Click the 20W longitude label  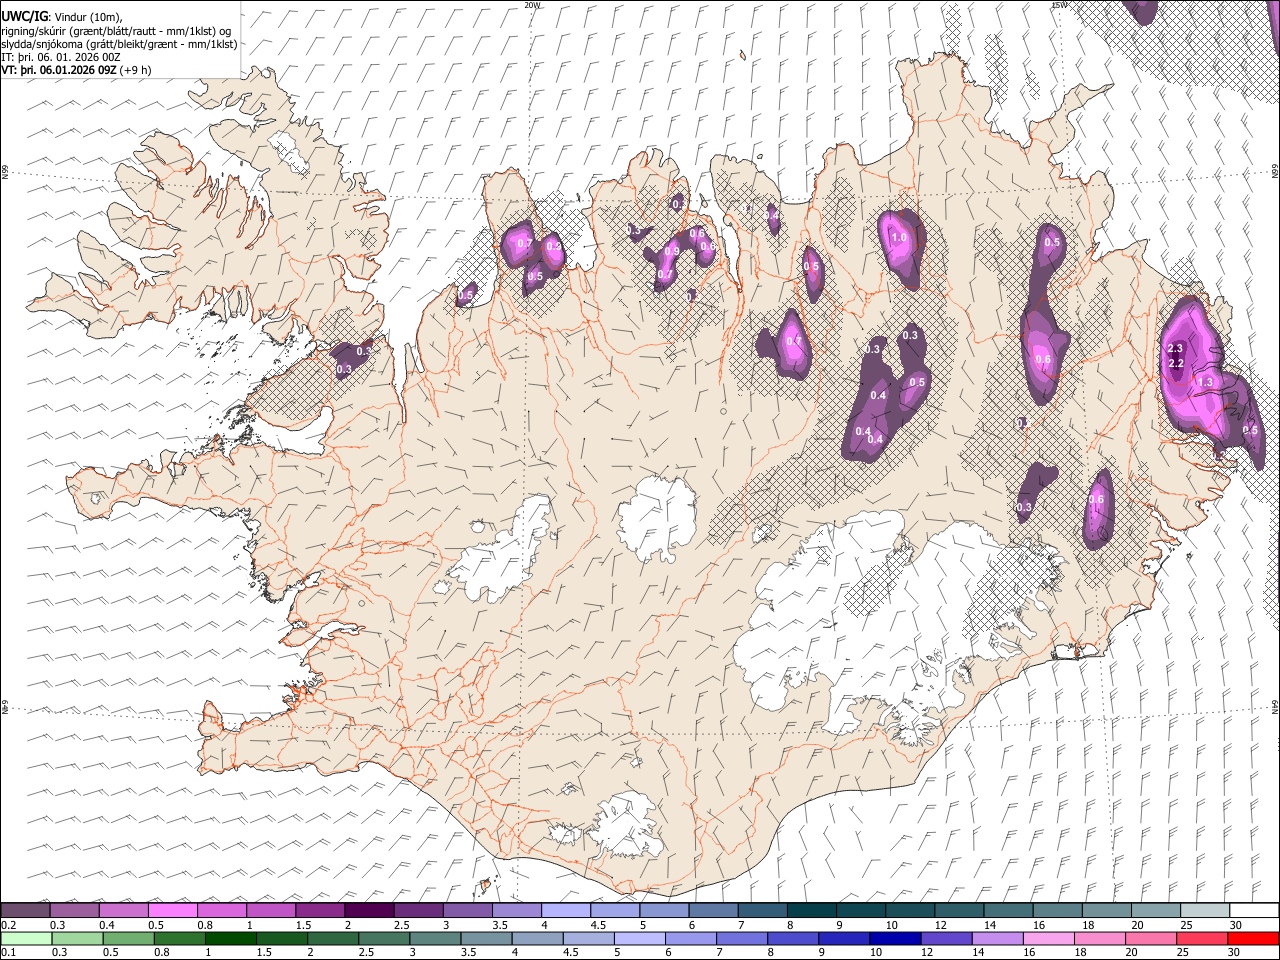532,5
